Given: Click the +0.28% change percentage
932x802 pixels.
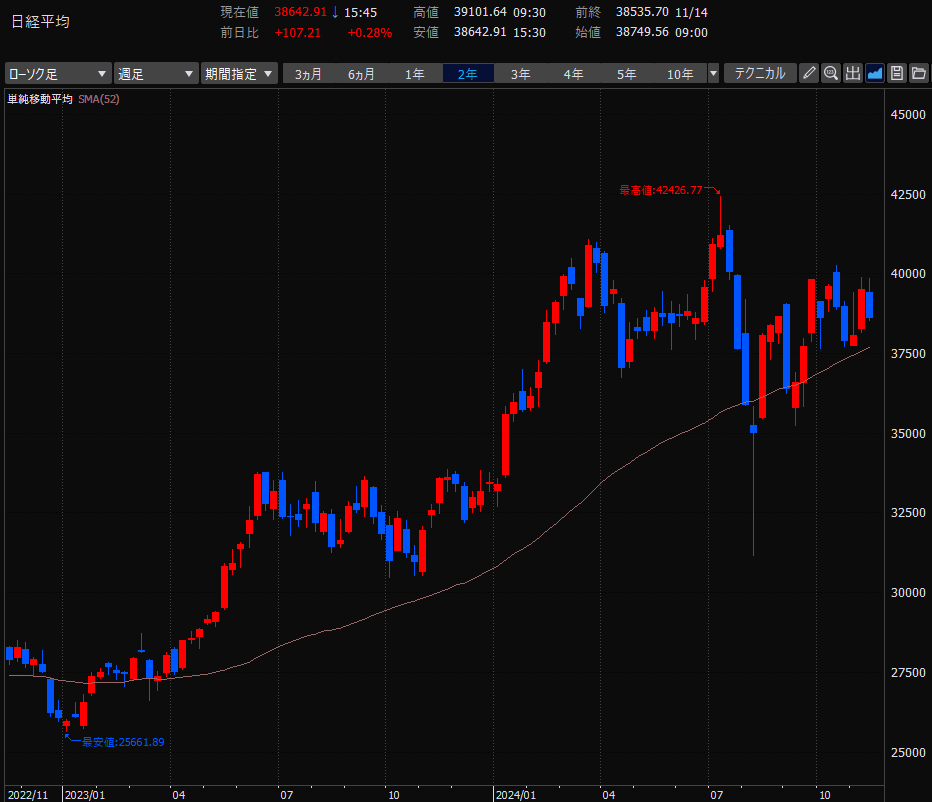Looking at the screenshot, I should tap(370, 33).
